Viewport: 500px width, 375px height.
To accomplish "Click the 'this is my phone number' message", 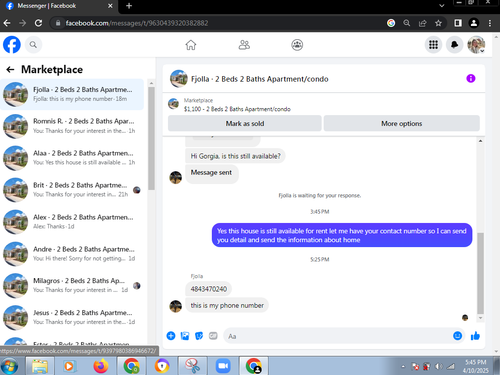I will pyautogui.click(x=227, y=305).
